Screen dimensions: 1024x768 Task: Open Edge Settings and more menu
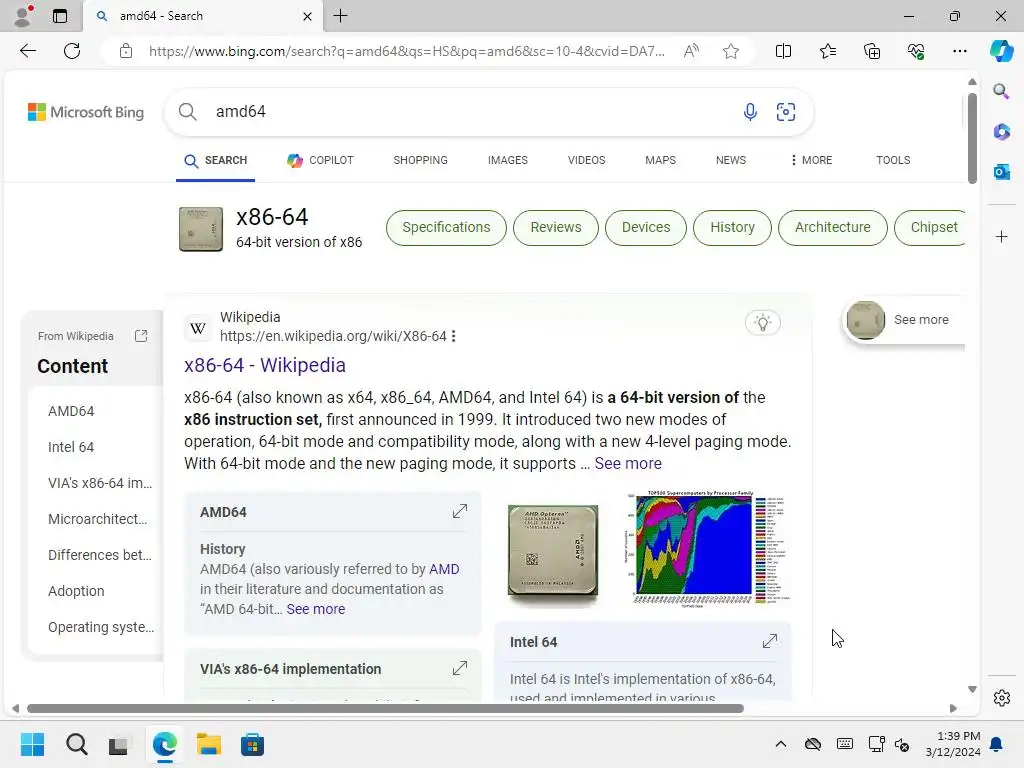click(x=959, y=51)
